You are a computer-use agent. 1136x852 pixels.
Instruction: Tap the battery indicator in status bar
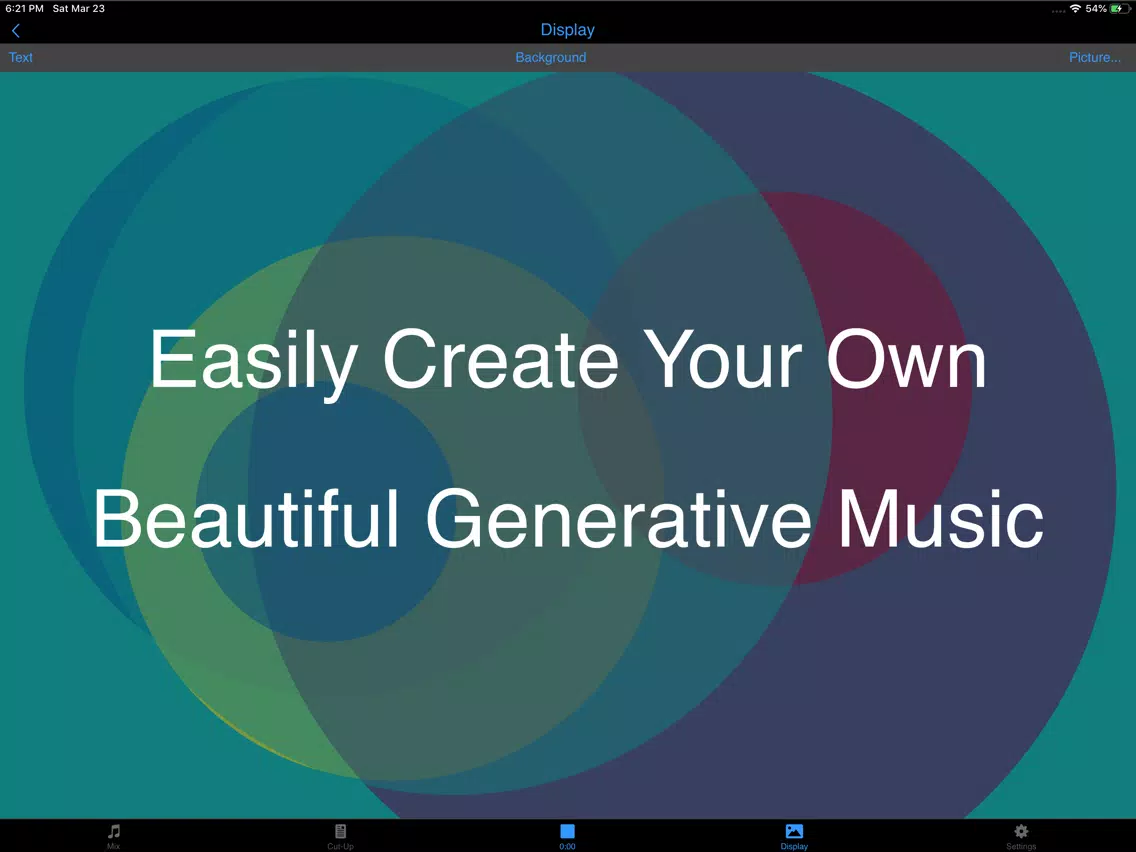pyautogui.click(x=1120, y=9)
